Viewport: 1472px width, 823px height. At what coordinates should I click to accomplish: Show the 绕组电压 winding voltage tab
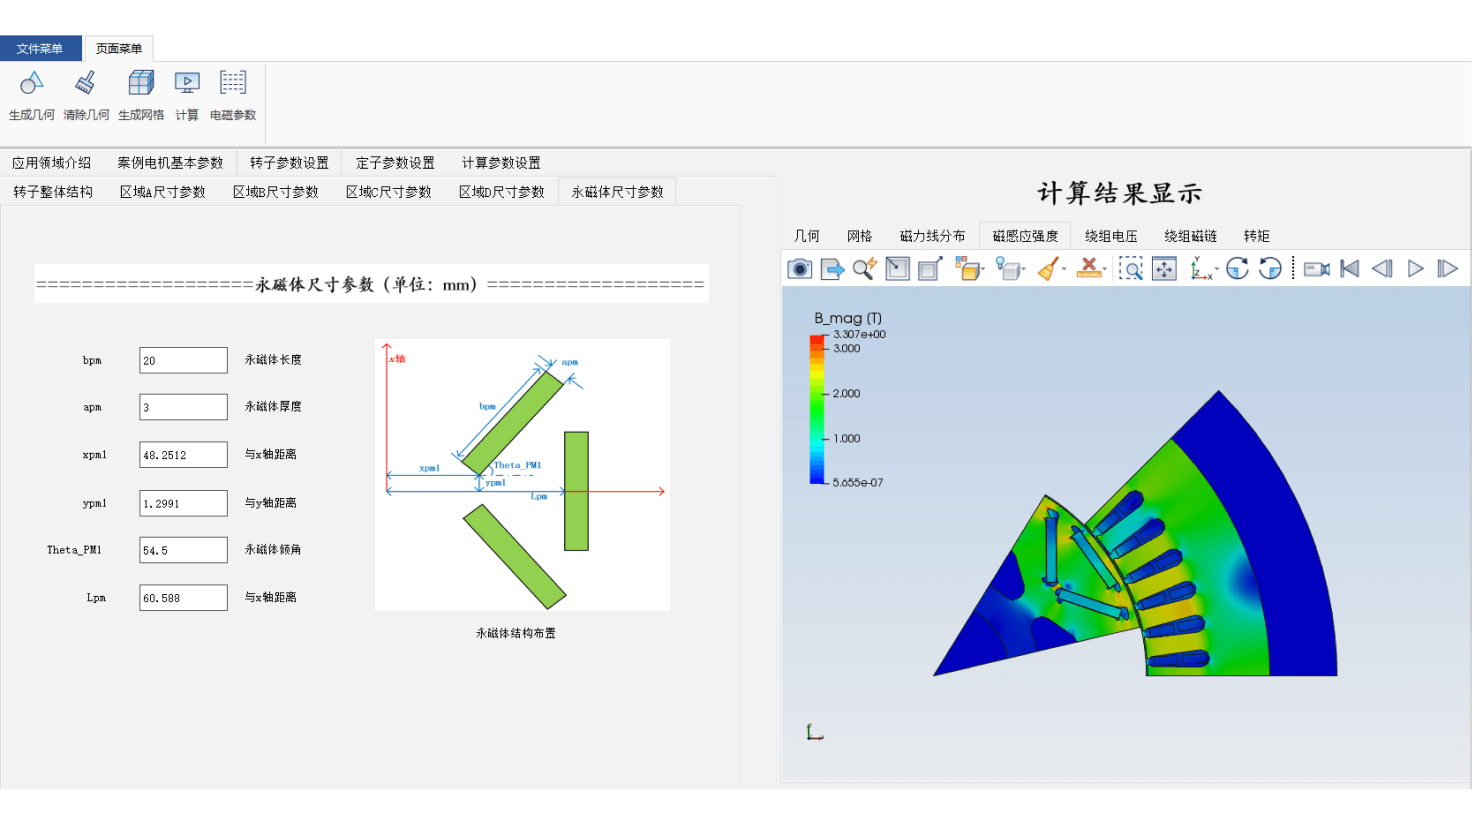(1111, 236)
